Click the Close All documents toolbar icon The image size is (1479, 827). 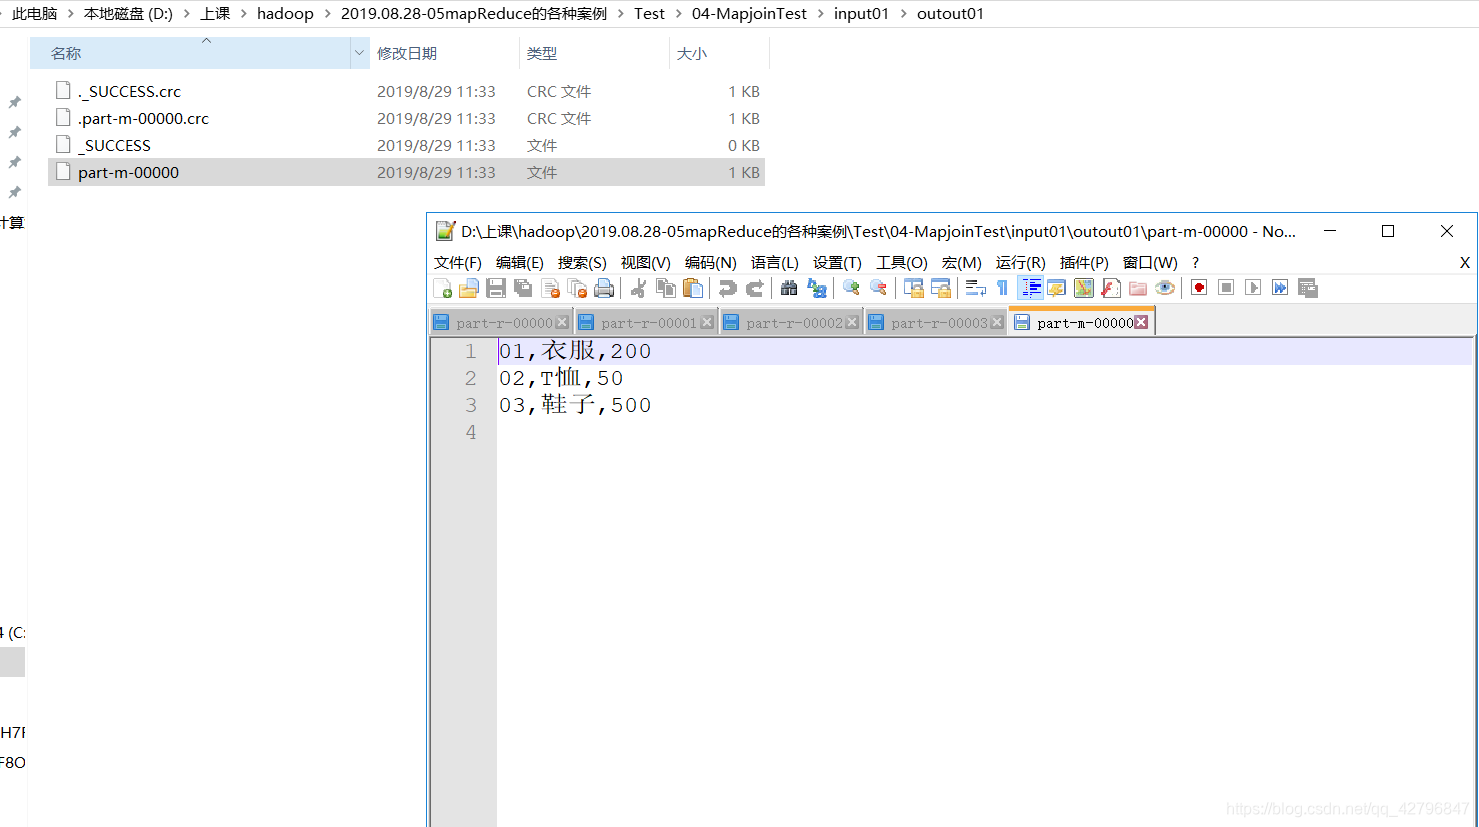pos(577,288)
